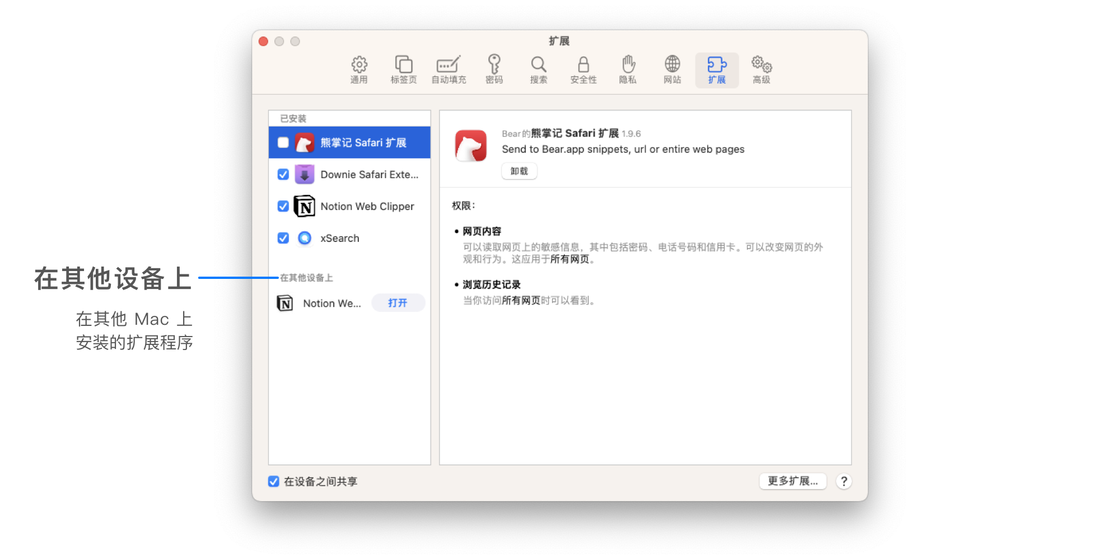1120x560 pixels.
Task: Click the 更多扩展… button
Action: (x=792, y=482)
